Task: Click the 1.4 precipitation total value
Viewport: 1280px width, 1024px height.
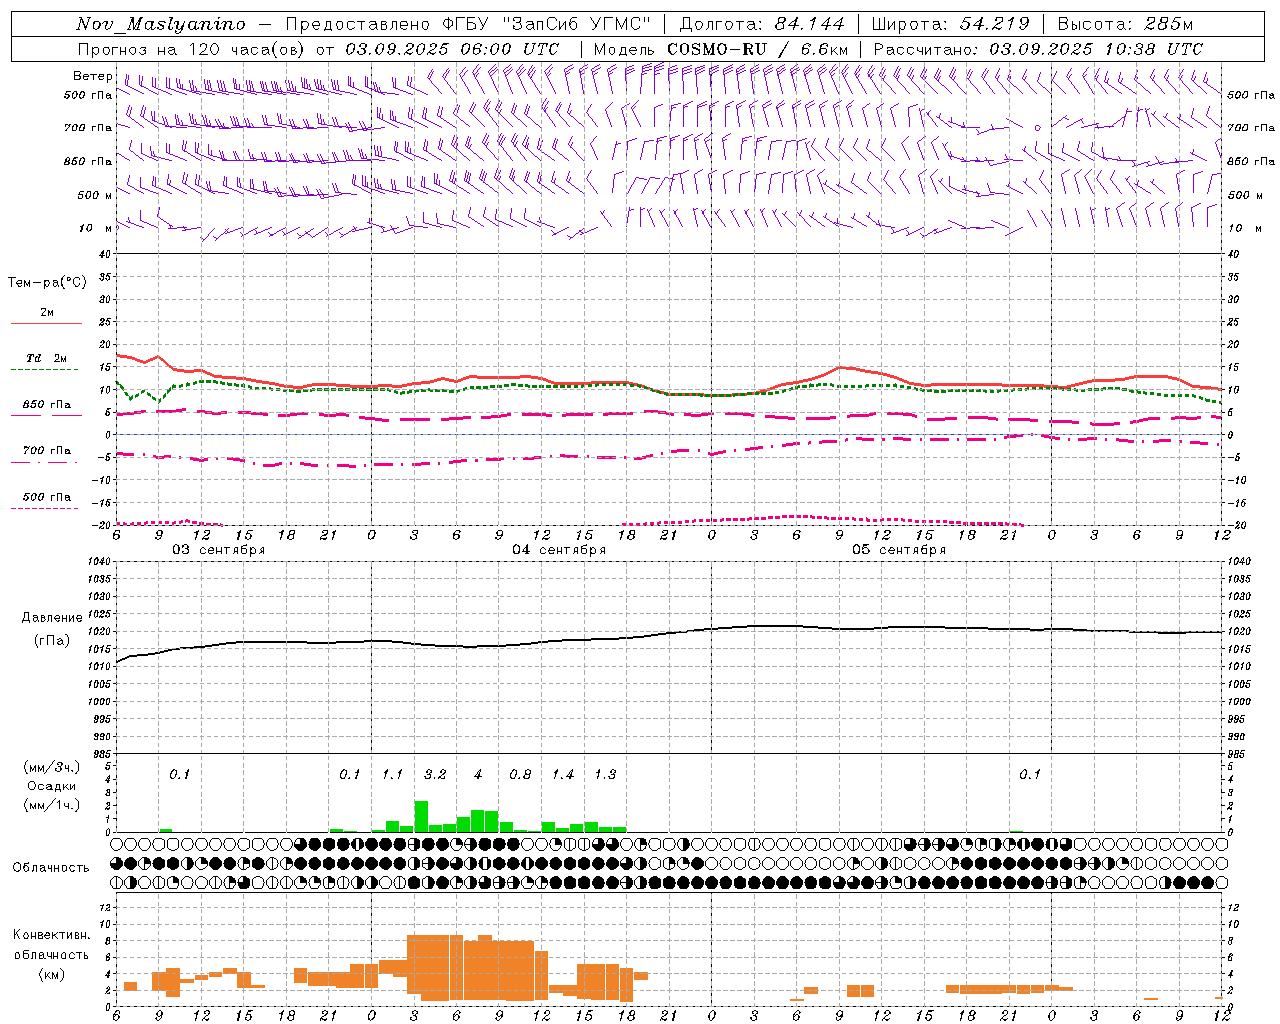Action: point(563,775)
